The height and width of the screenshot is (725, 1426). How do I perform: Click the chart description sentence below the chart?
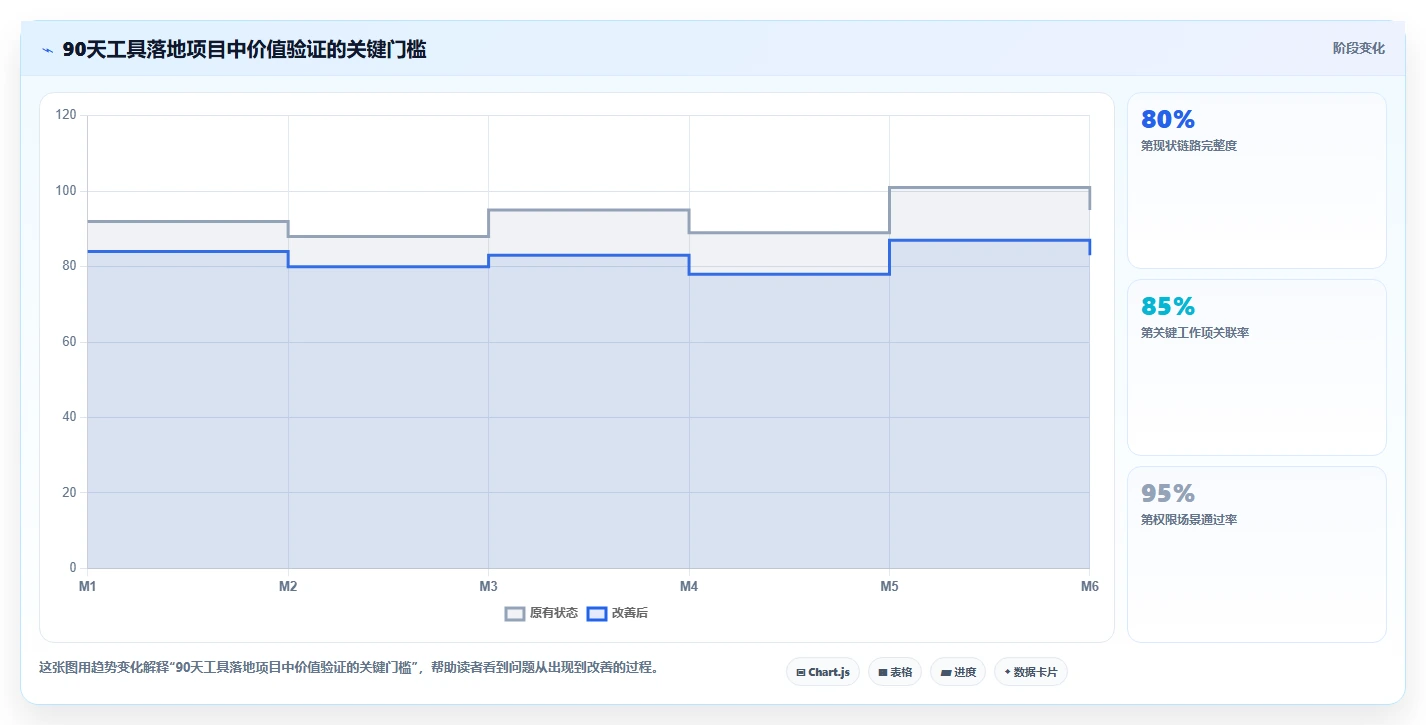coord(351,668)
